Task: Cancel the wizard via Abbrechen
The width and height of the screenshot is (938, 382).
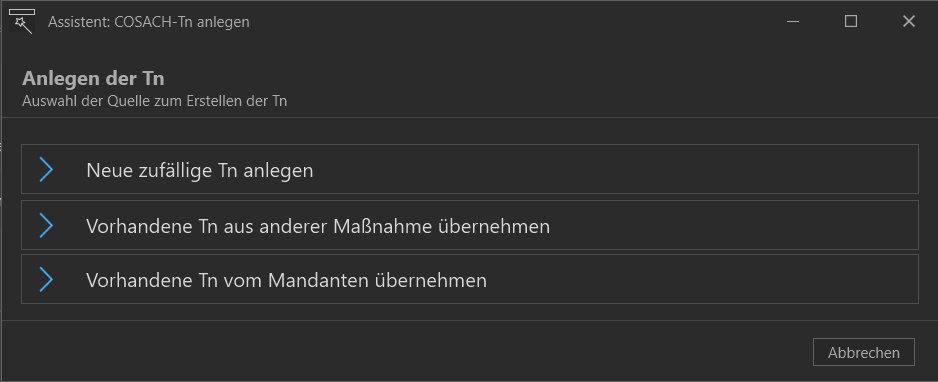Action: [864, 352]
